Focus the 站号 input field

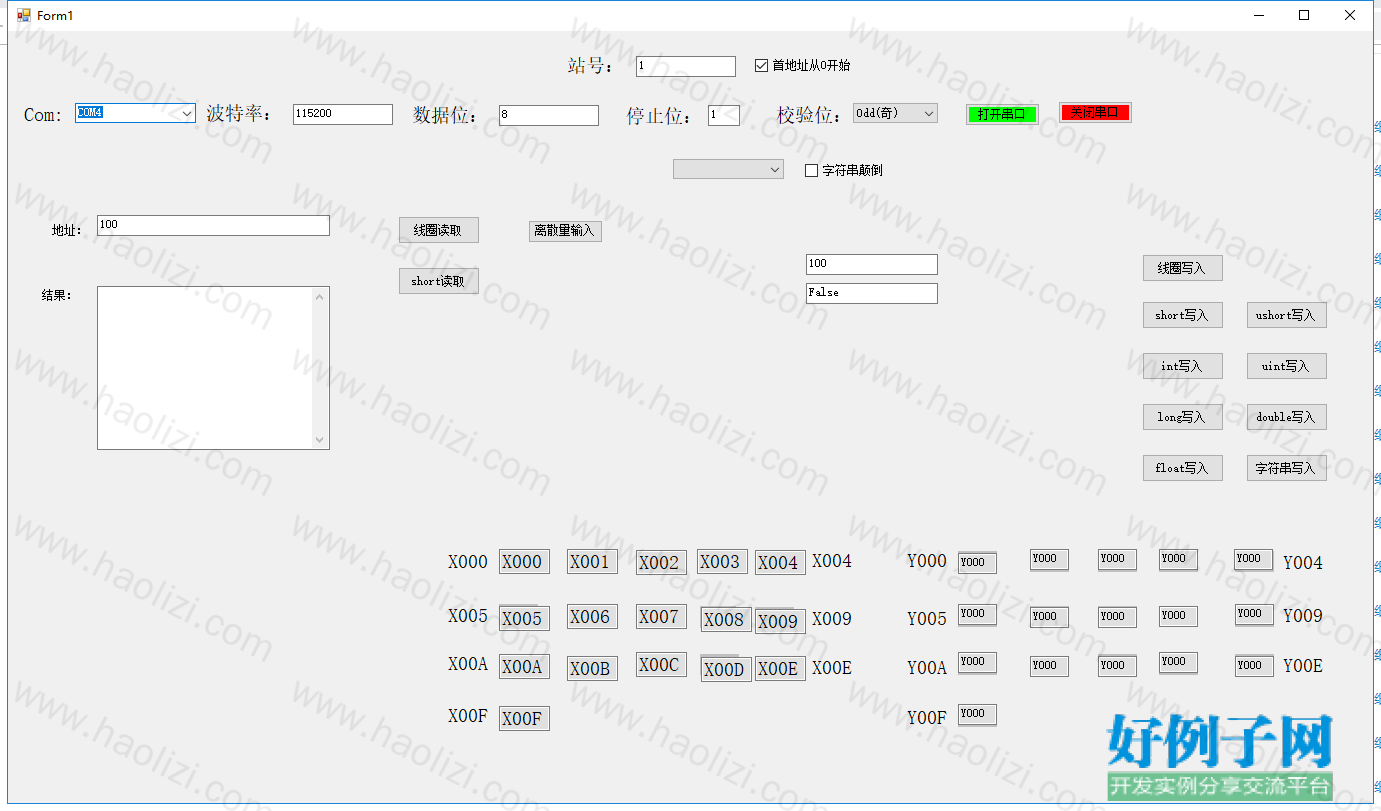coord(686,66)
